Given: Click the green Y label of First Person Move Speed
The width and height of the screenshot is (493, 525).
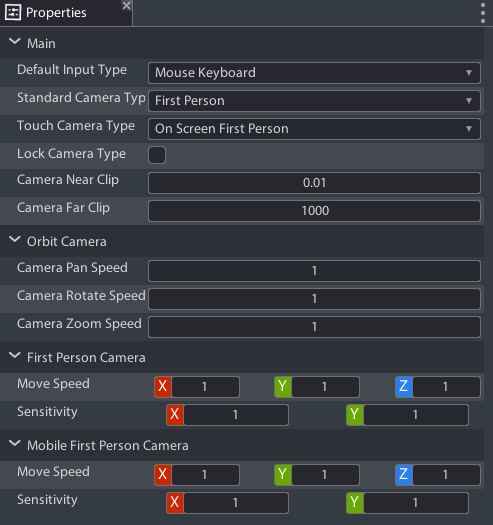Looking at the screenshot, I should pyautogui.click(x=283, y=386).
